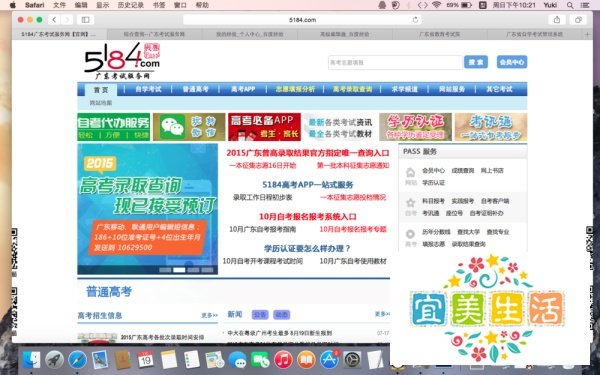Add a new Safari tab
The width and height of the screenshot is (600, 375).
point(587,34)
